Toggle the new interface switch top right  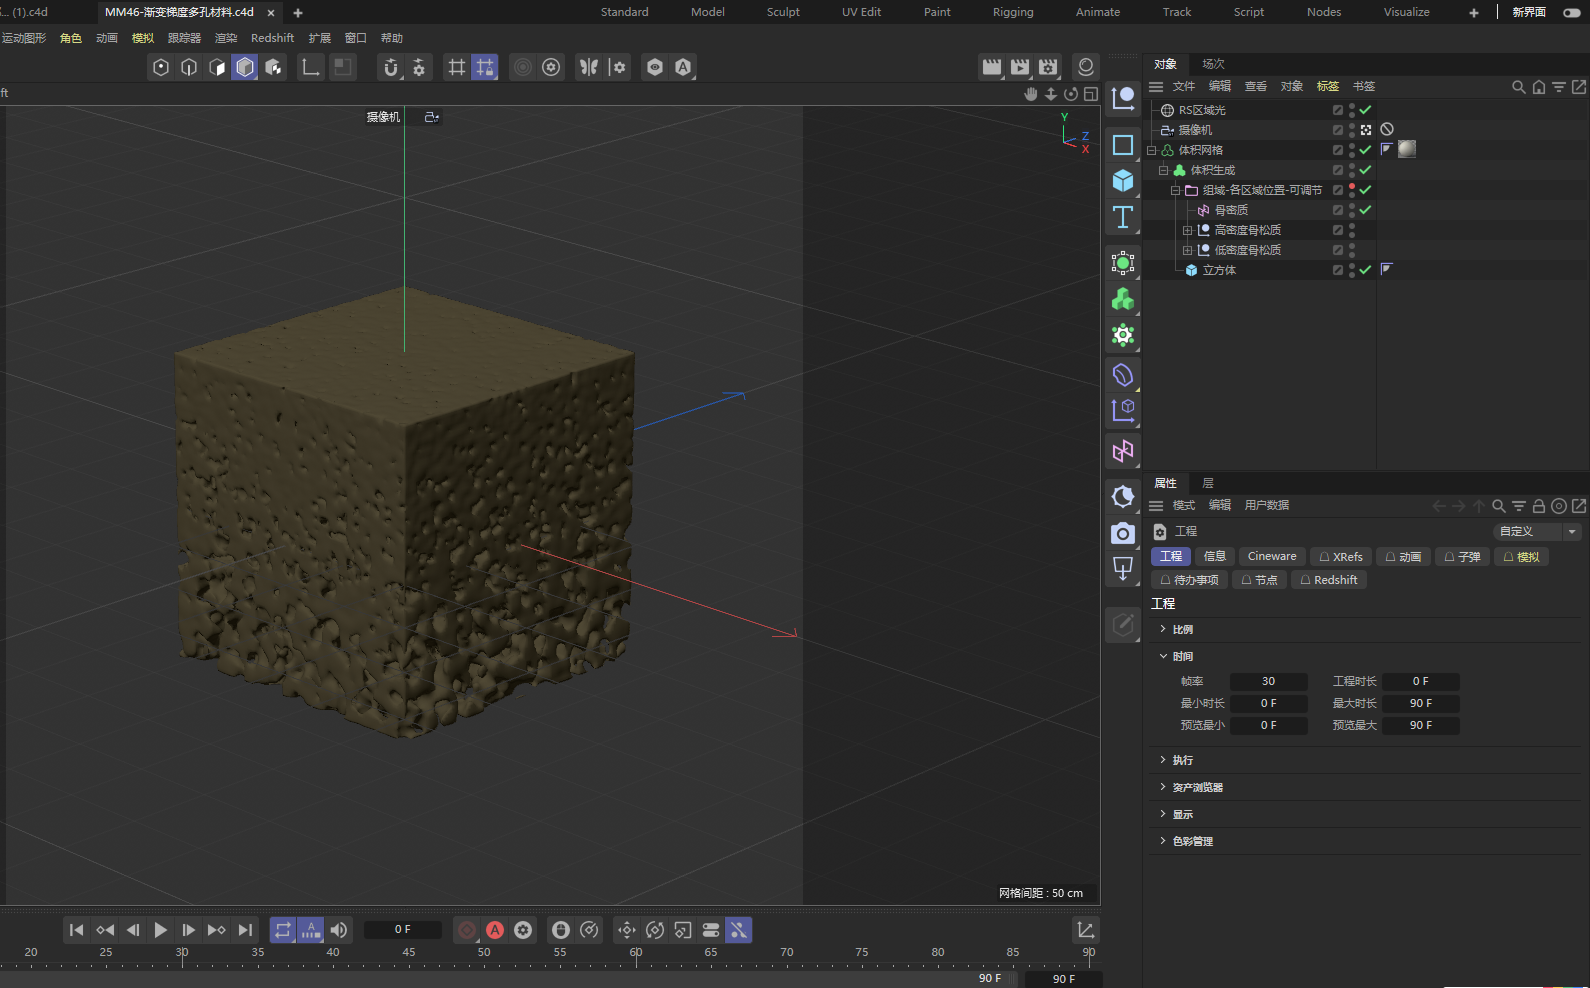click(1572, 12)
